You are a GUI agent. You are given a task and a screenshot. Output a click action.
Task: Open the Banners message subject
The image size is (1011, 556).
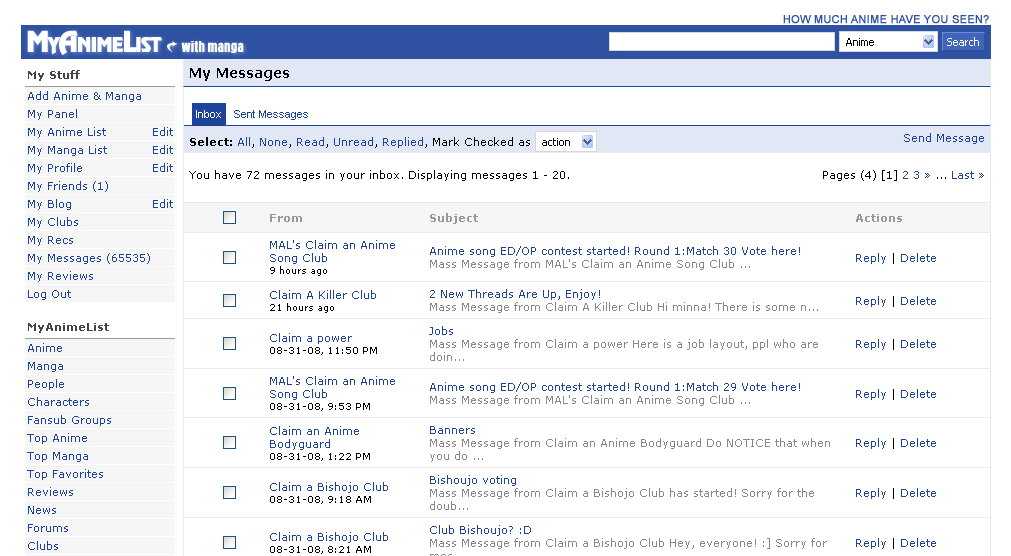(x=452, y=430)
